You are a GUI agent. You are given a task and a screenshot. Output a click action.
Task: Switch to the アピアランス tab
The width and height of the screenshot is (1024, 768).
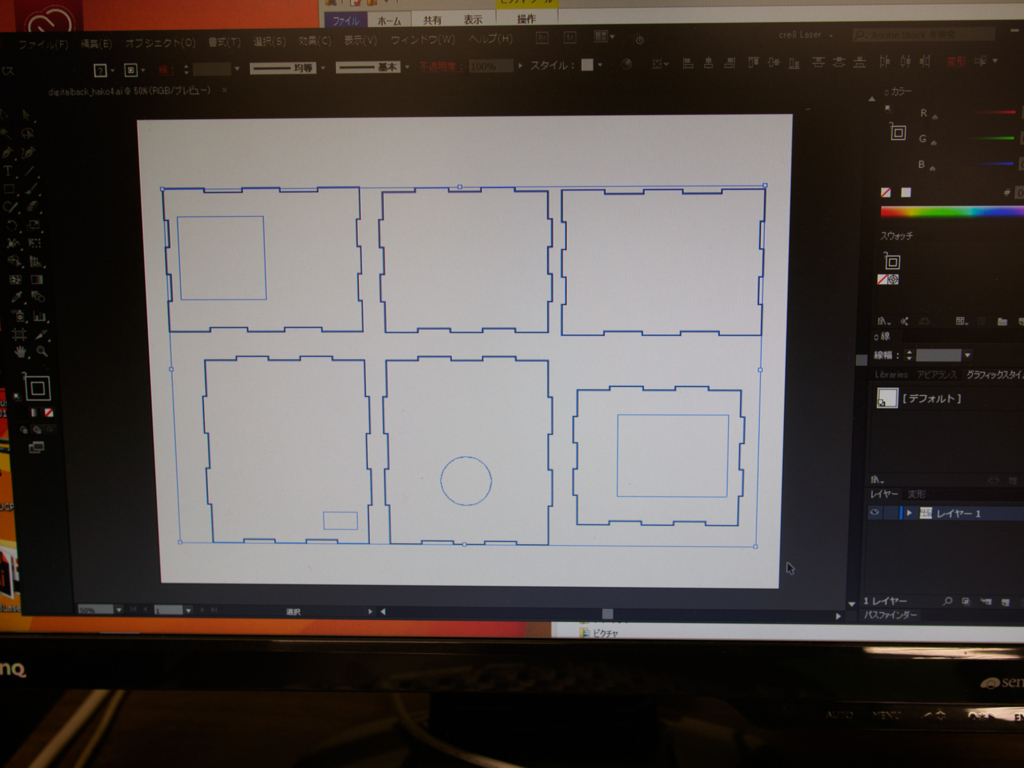936,374
